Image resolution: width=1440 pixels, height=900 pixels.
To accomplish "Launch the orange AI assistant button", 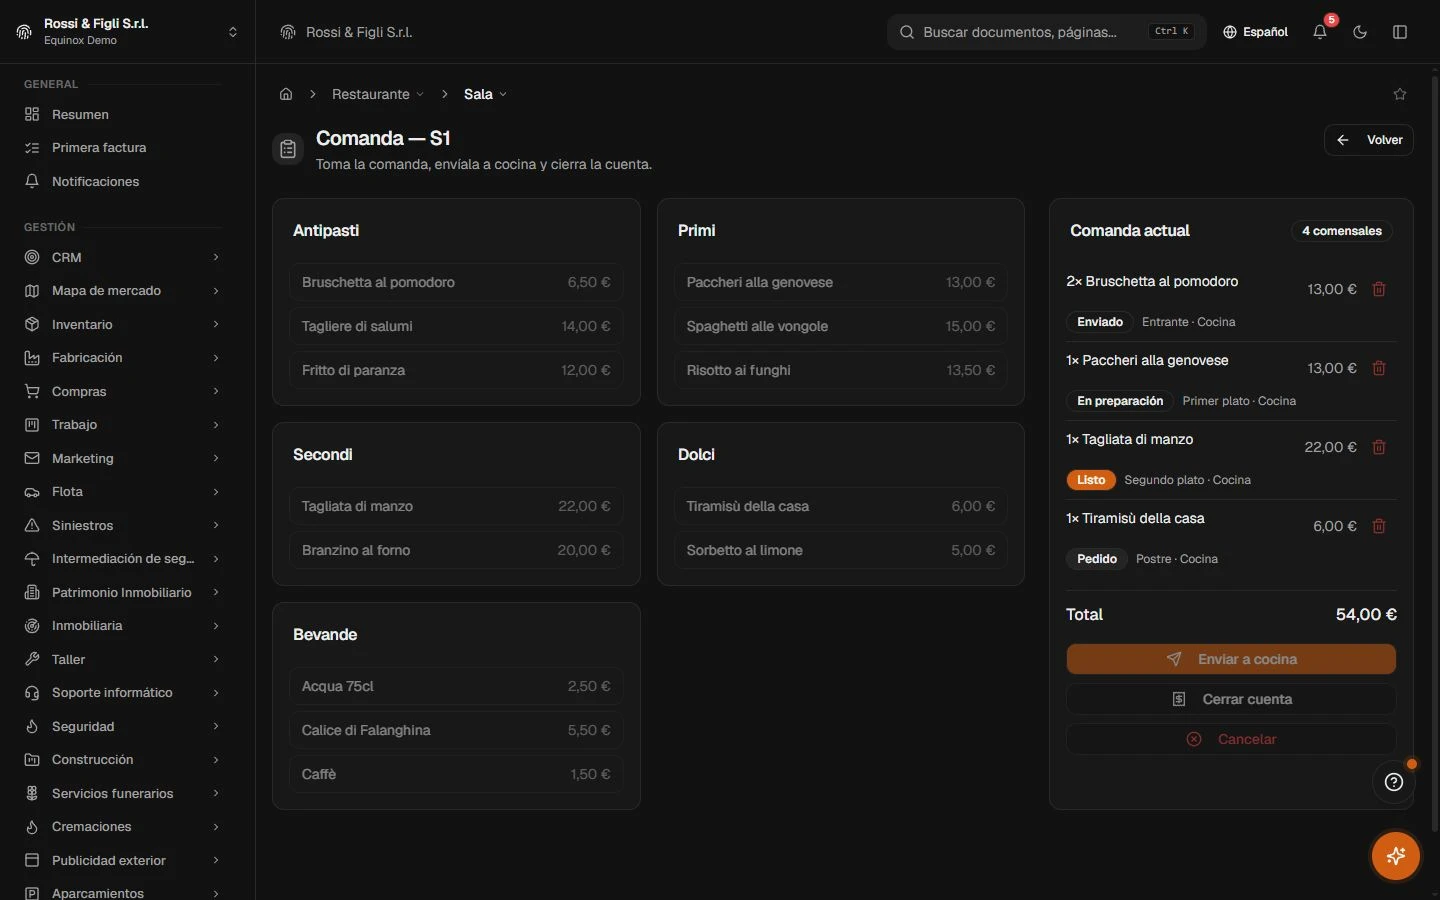I will (x=1396, y=856).
